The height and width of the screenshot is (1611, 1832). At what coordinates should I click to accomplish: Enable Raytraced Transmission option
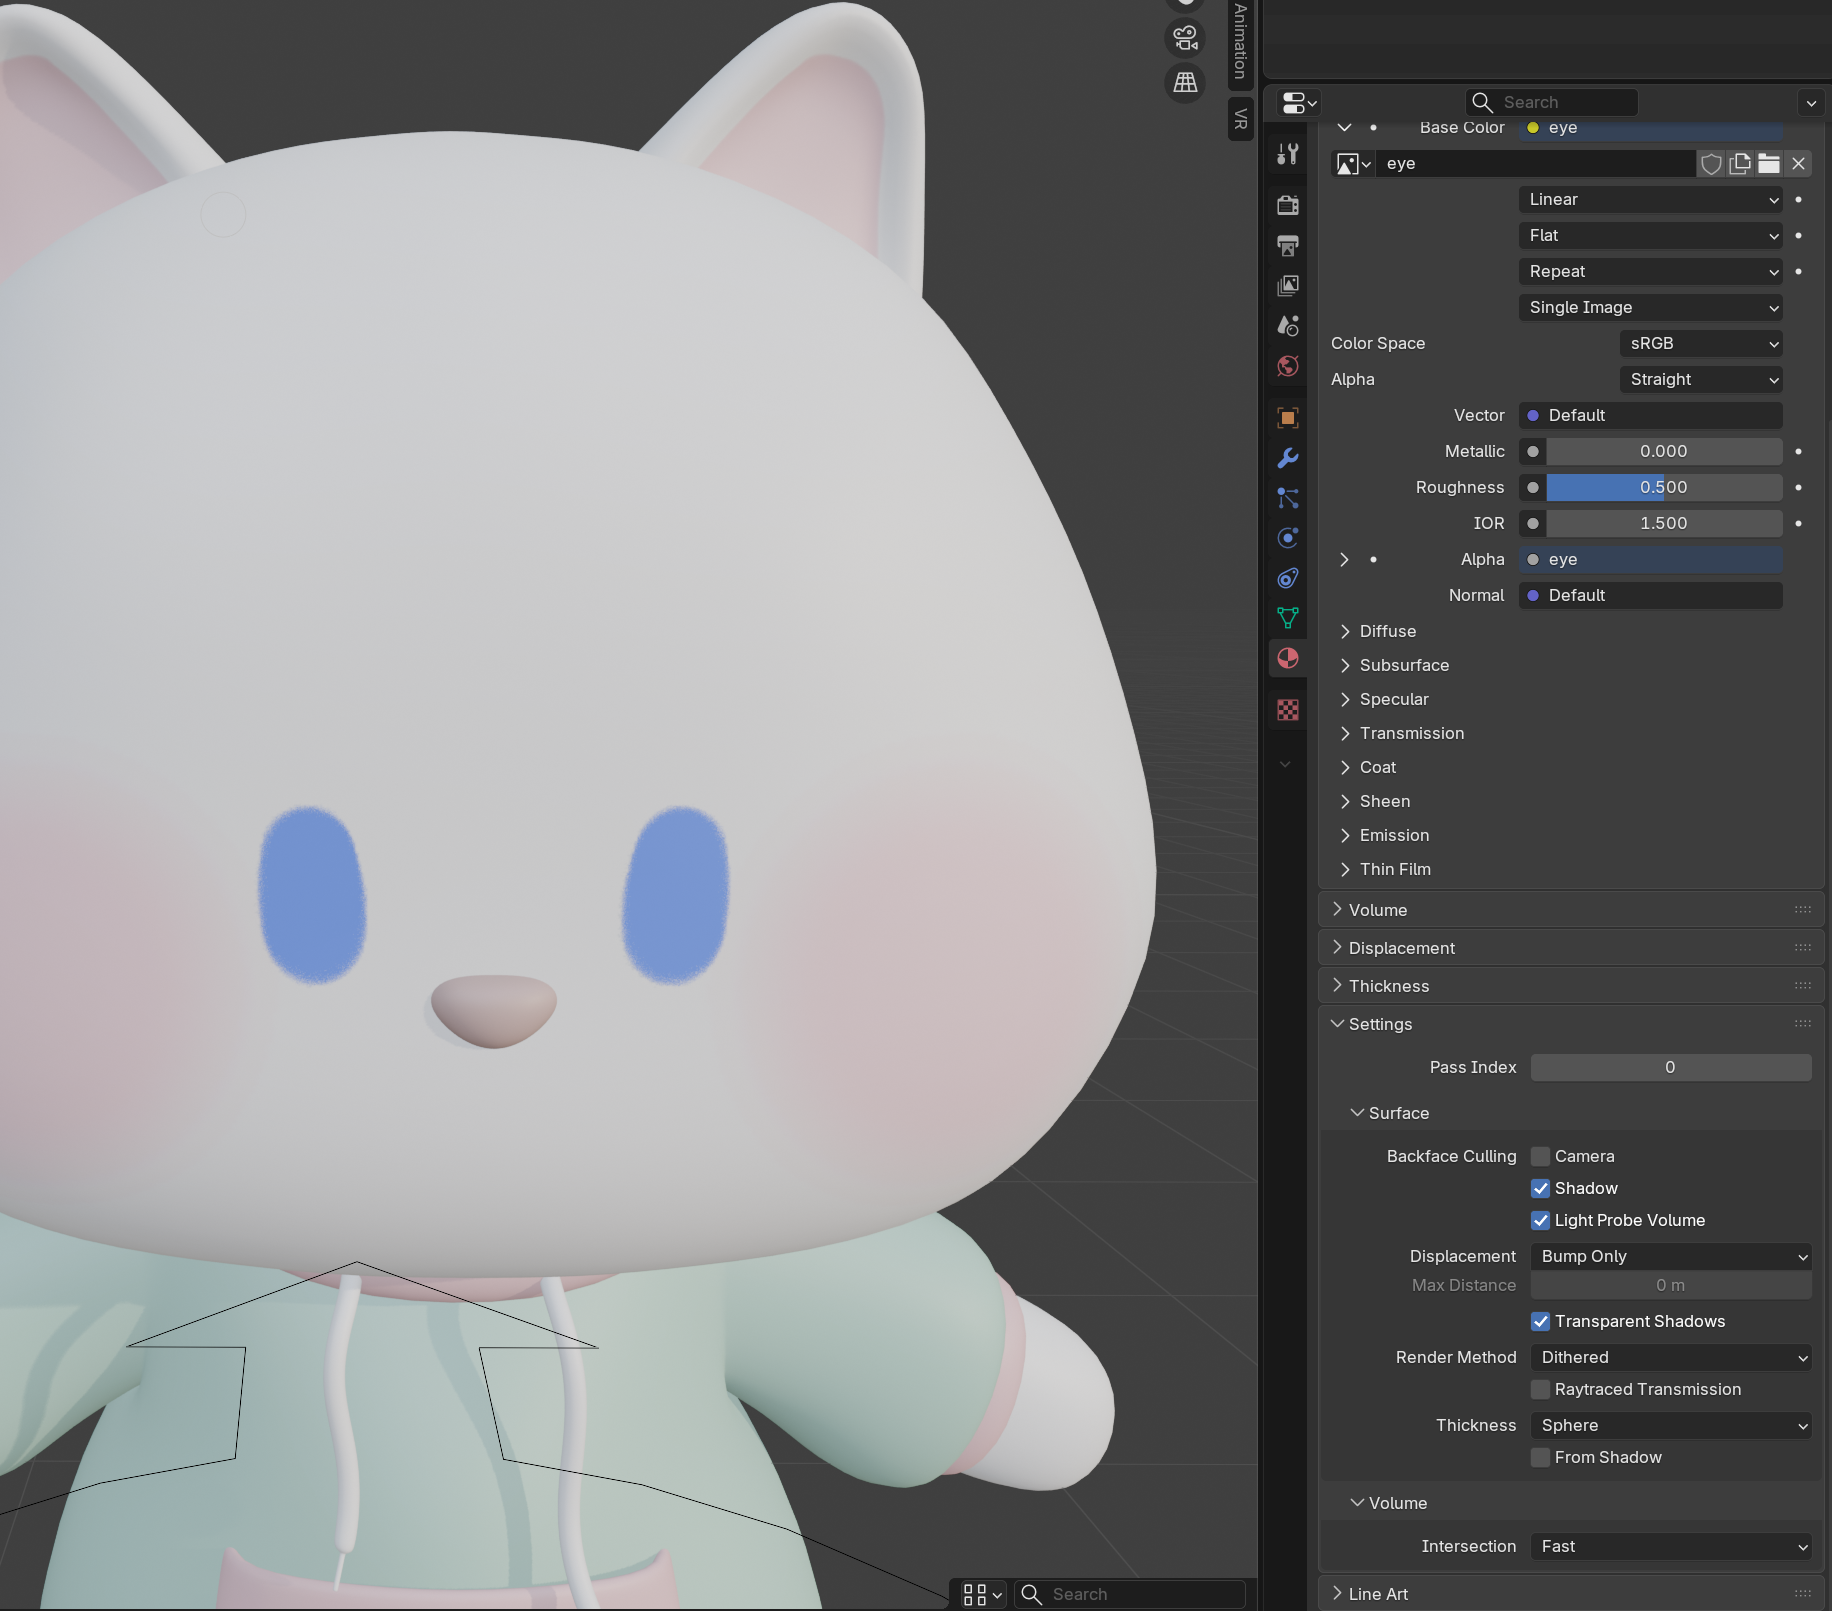[x=1540, y=1389]
